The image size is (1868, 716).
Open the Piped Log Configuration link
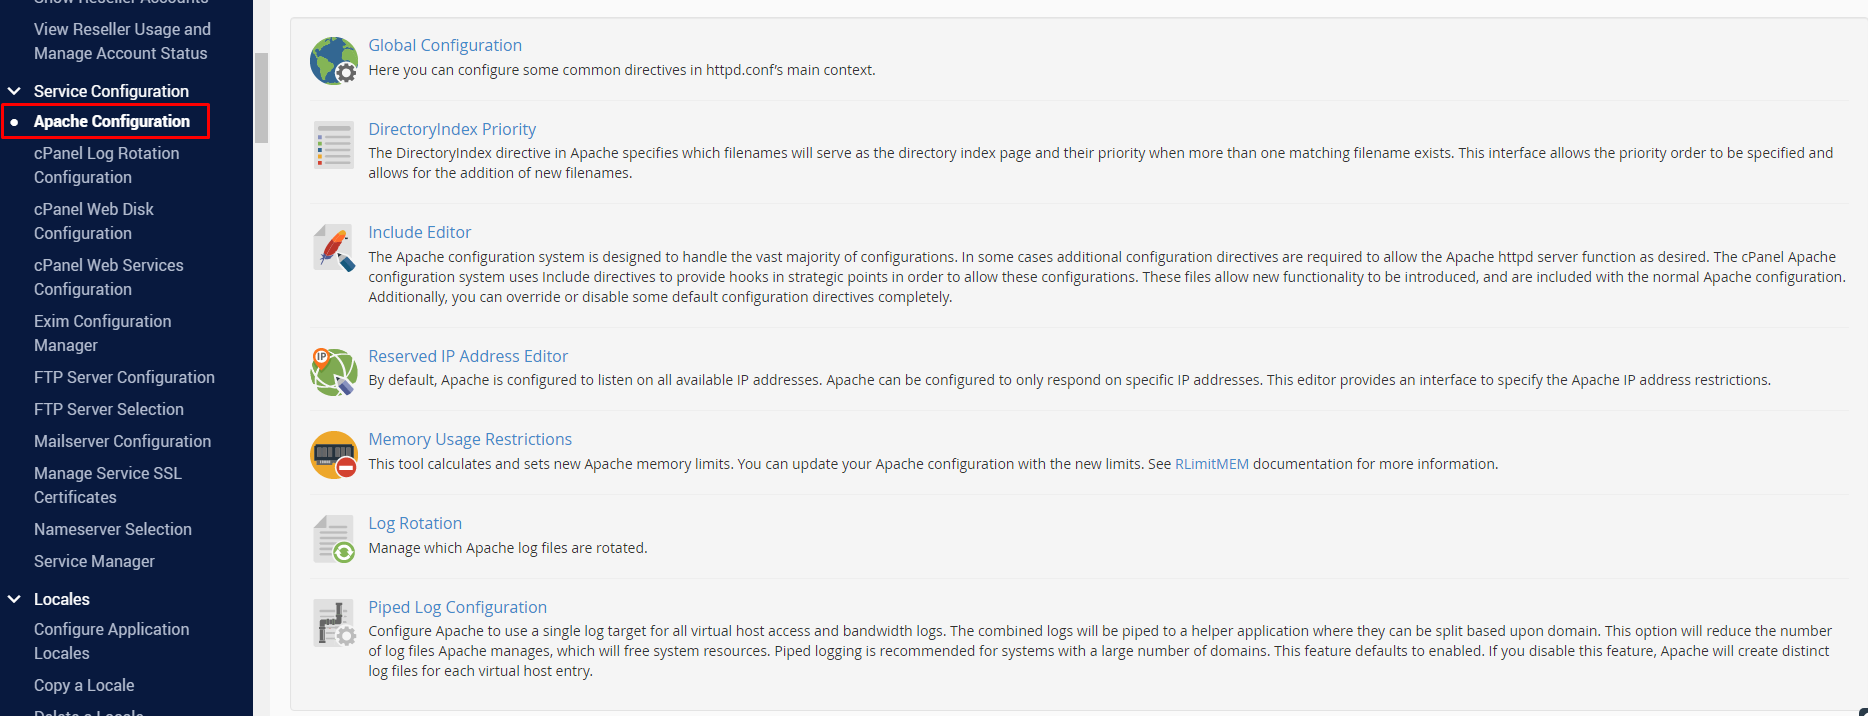[x=457, y=607]
